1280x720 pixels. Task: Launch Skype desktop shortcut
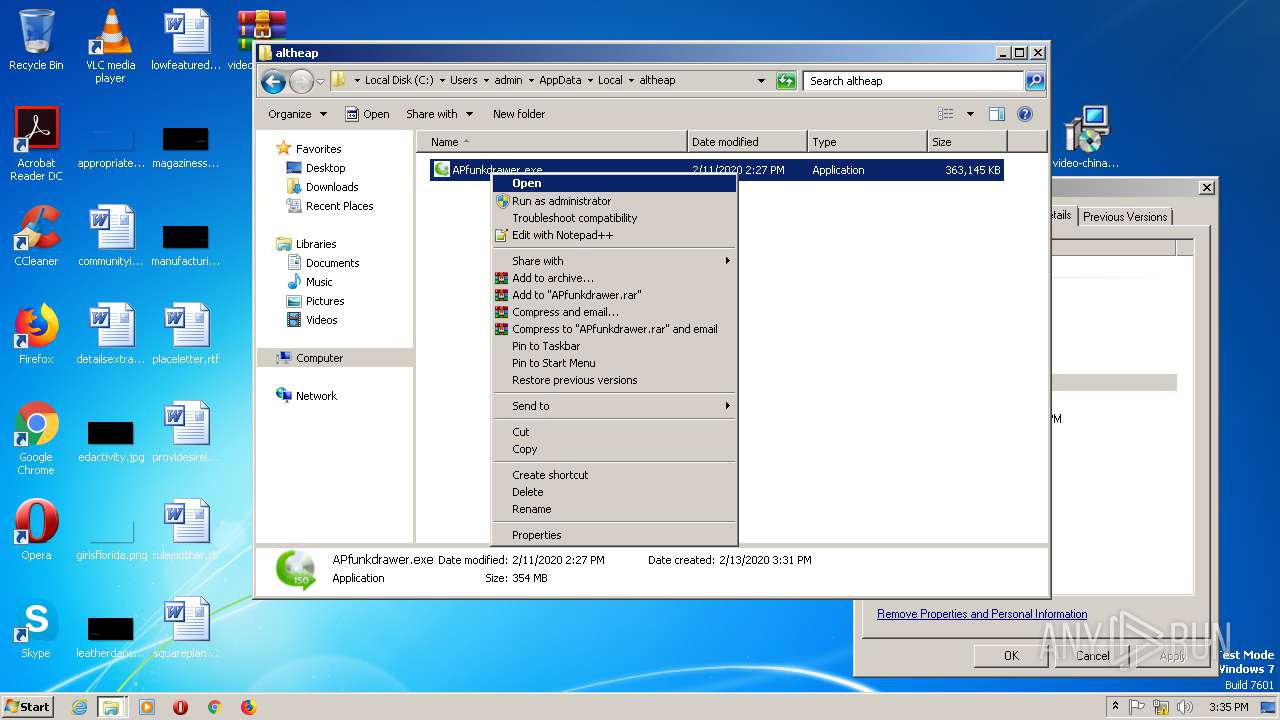pos(36,628)
